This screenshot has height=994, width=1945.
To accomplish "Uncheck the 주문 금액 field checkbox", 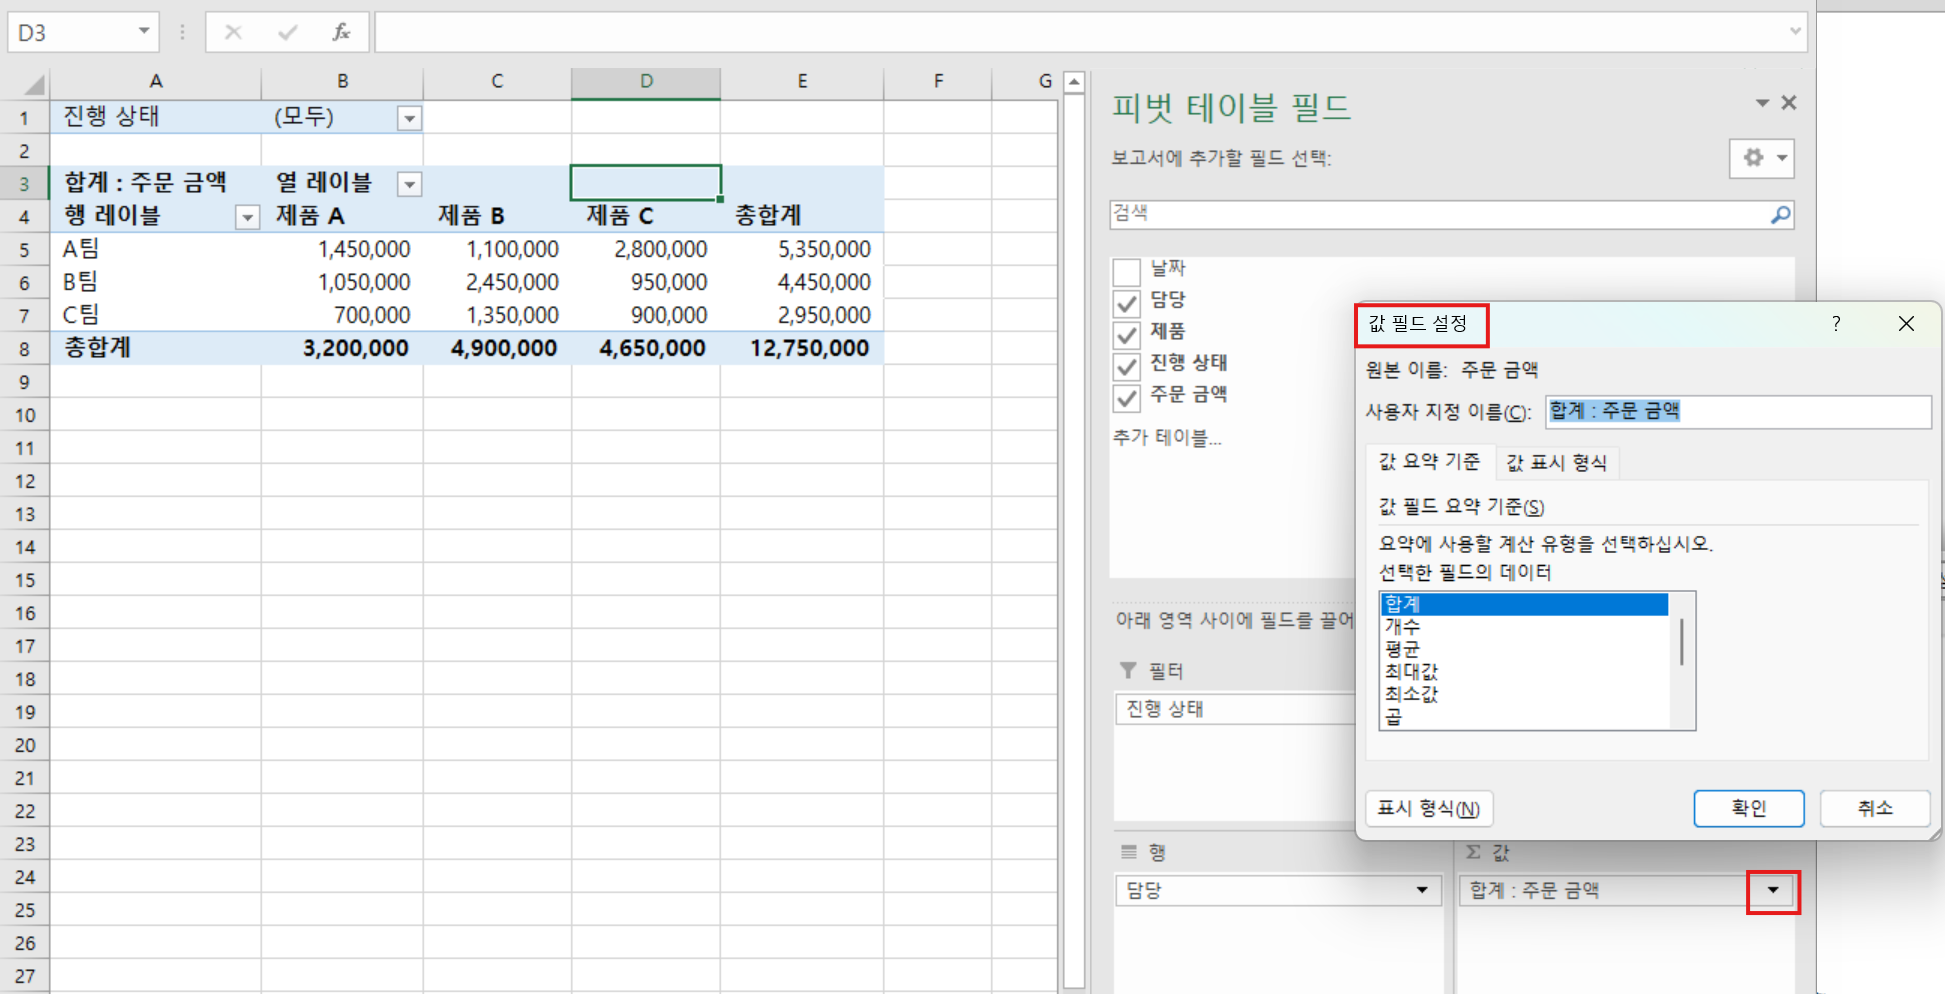I will tap(1127, 397).
